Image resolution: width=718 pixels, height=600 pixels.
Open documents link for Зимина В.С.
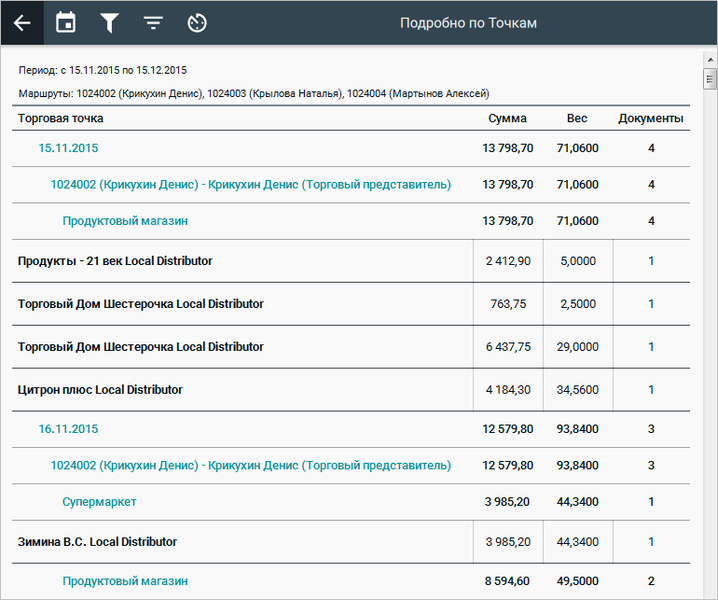click(651, 542)
